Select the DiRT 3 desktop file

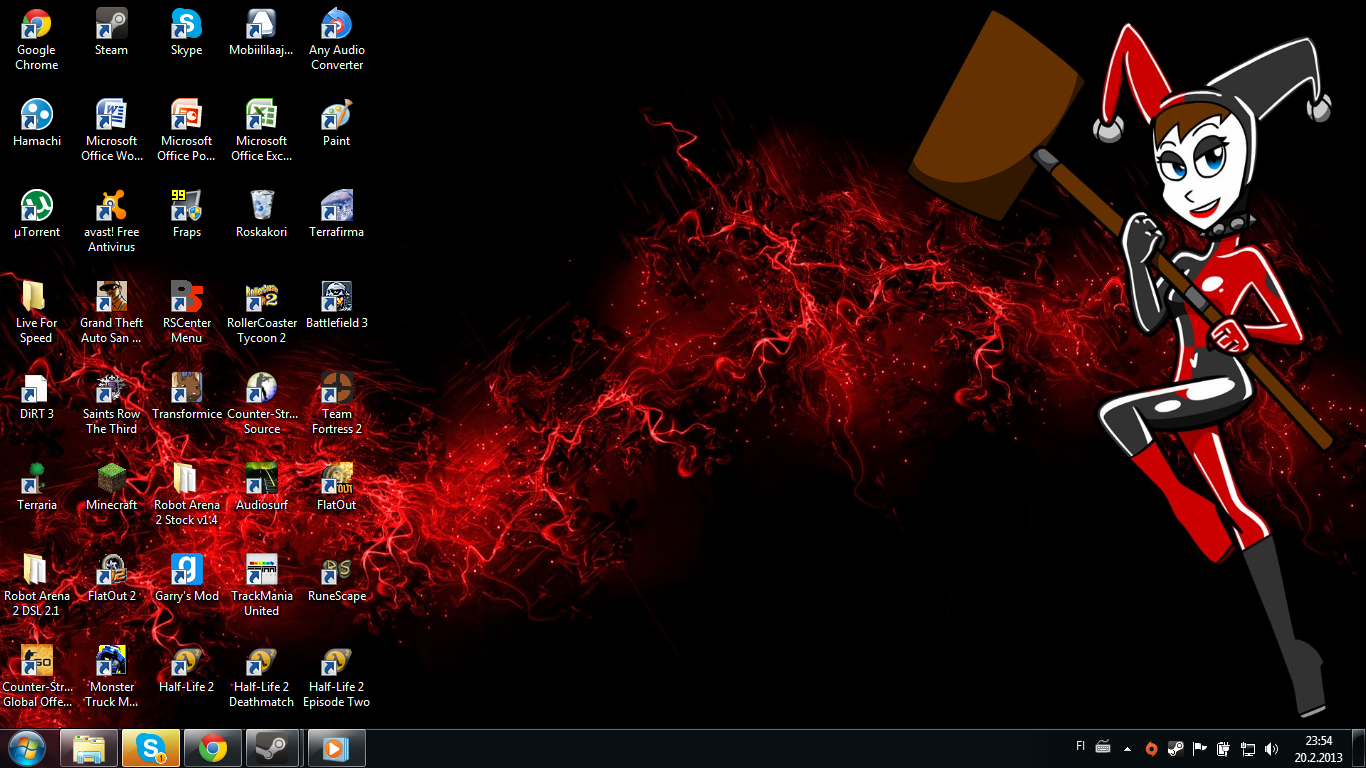pyautogui.click(x=37, y=397)
